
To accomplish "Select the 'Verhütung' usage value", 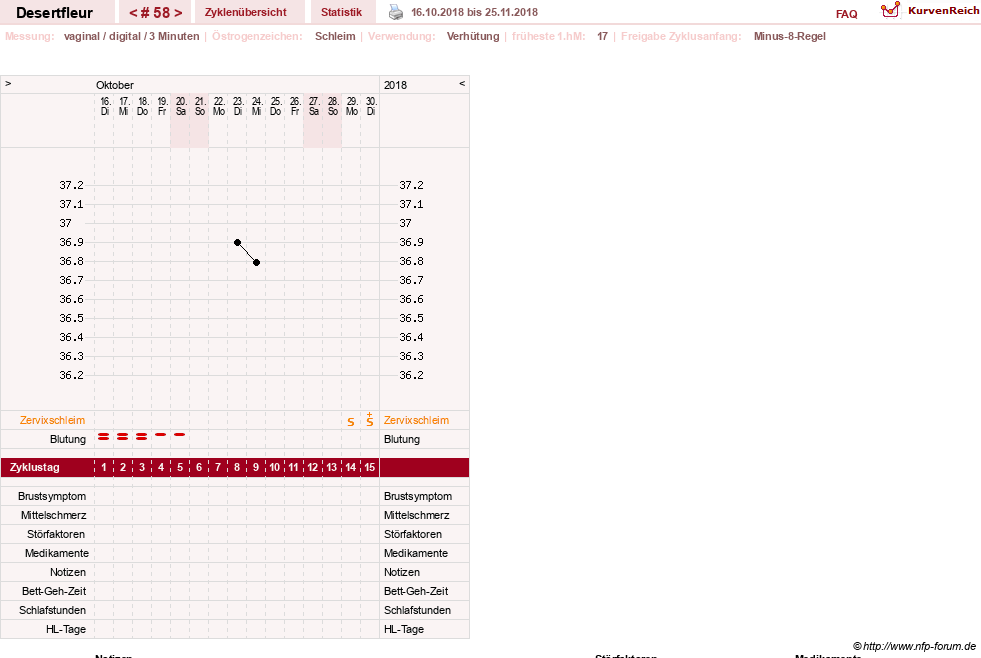I will coord(473,36).
